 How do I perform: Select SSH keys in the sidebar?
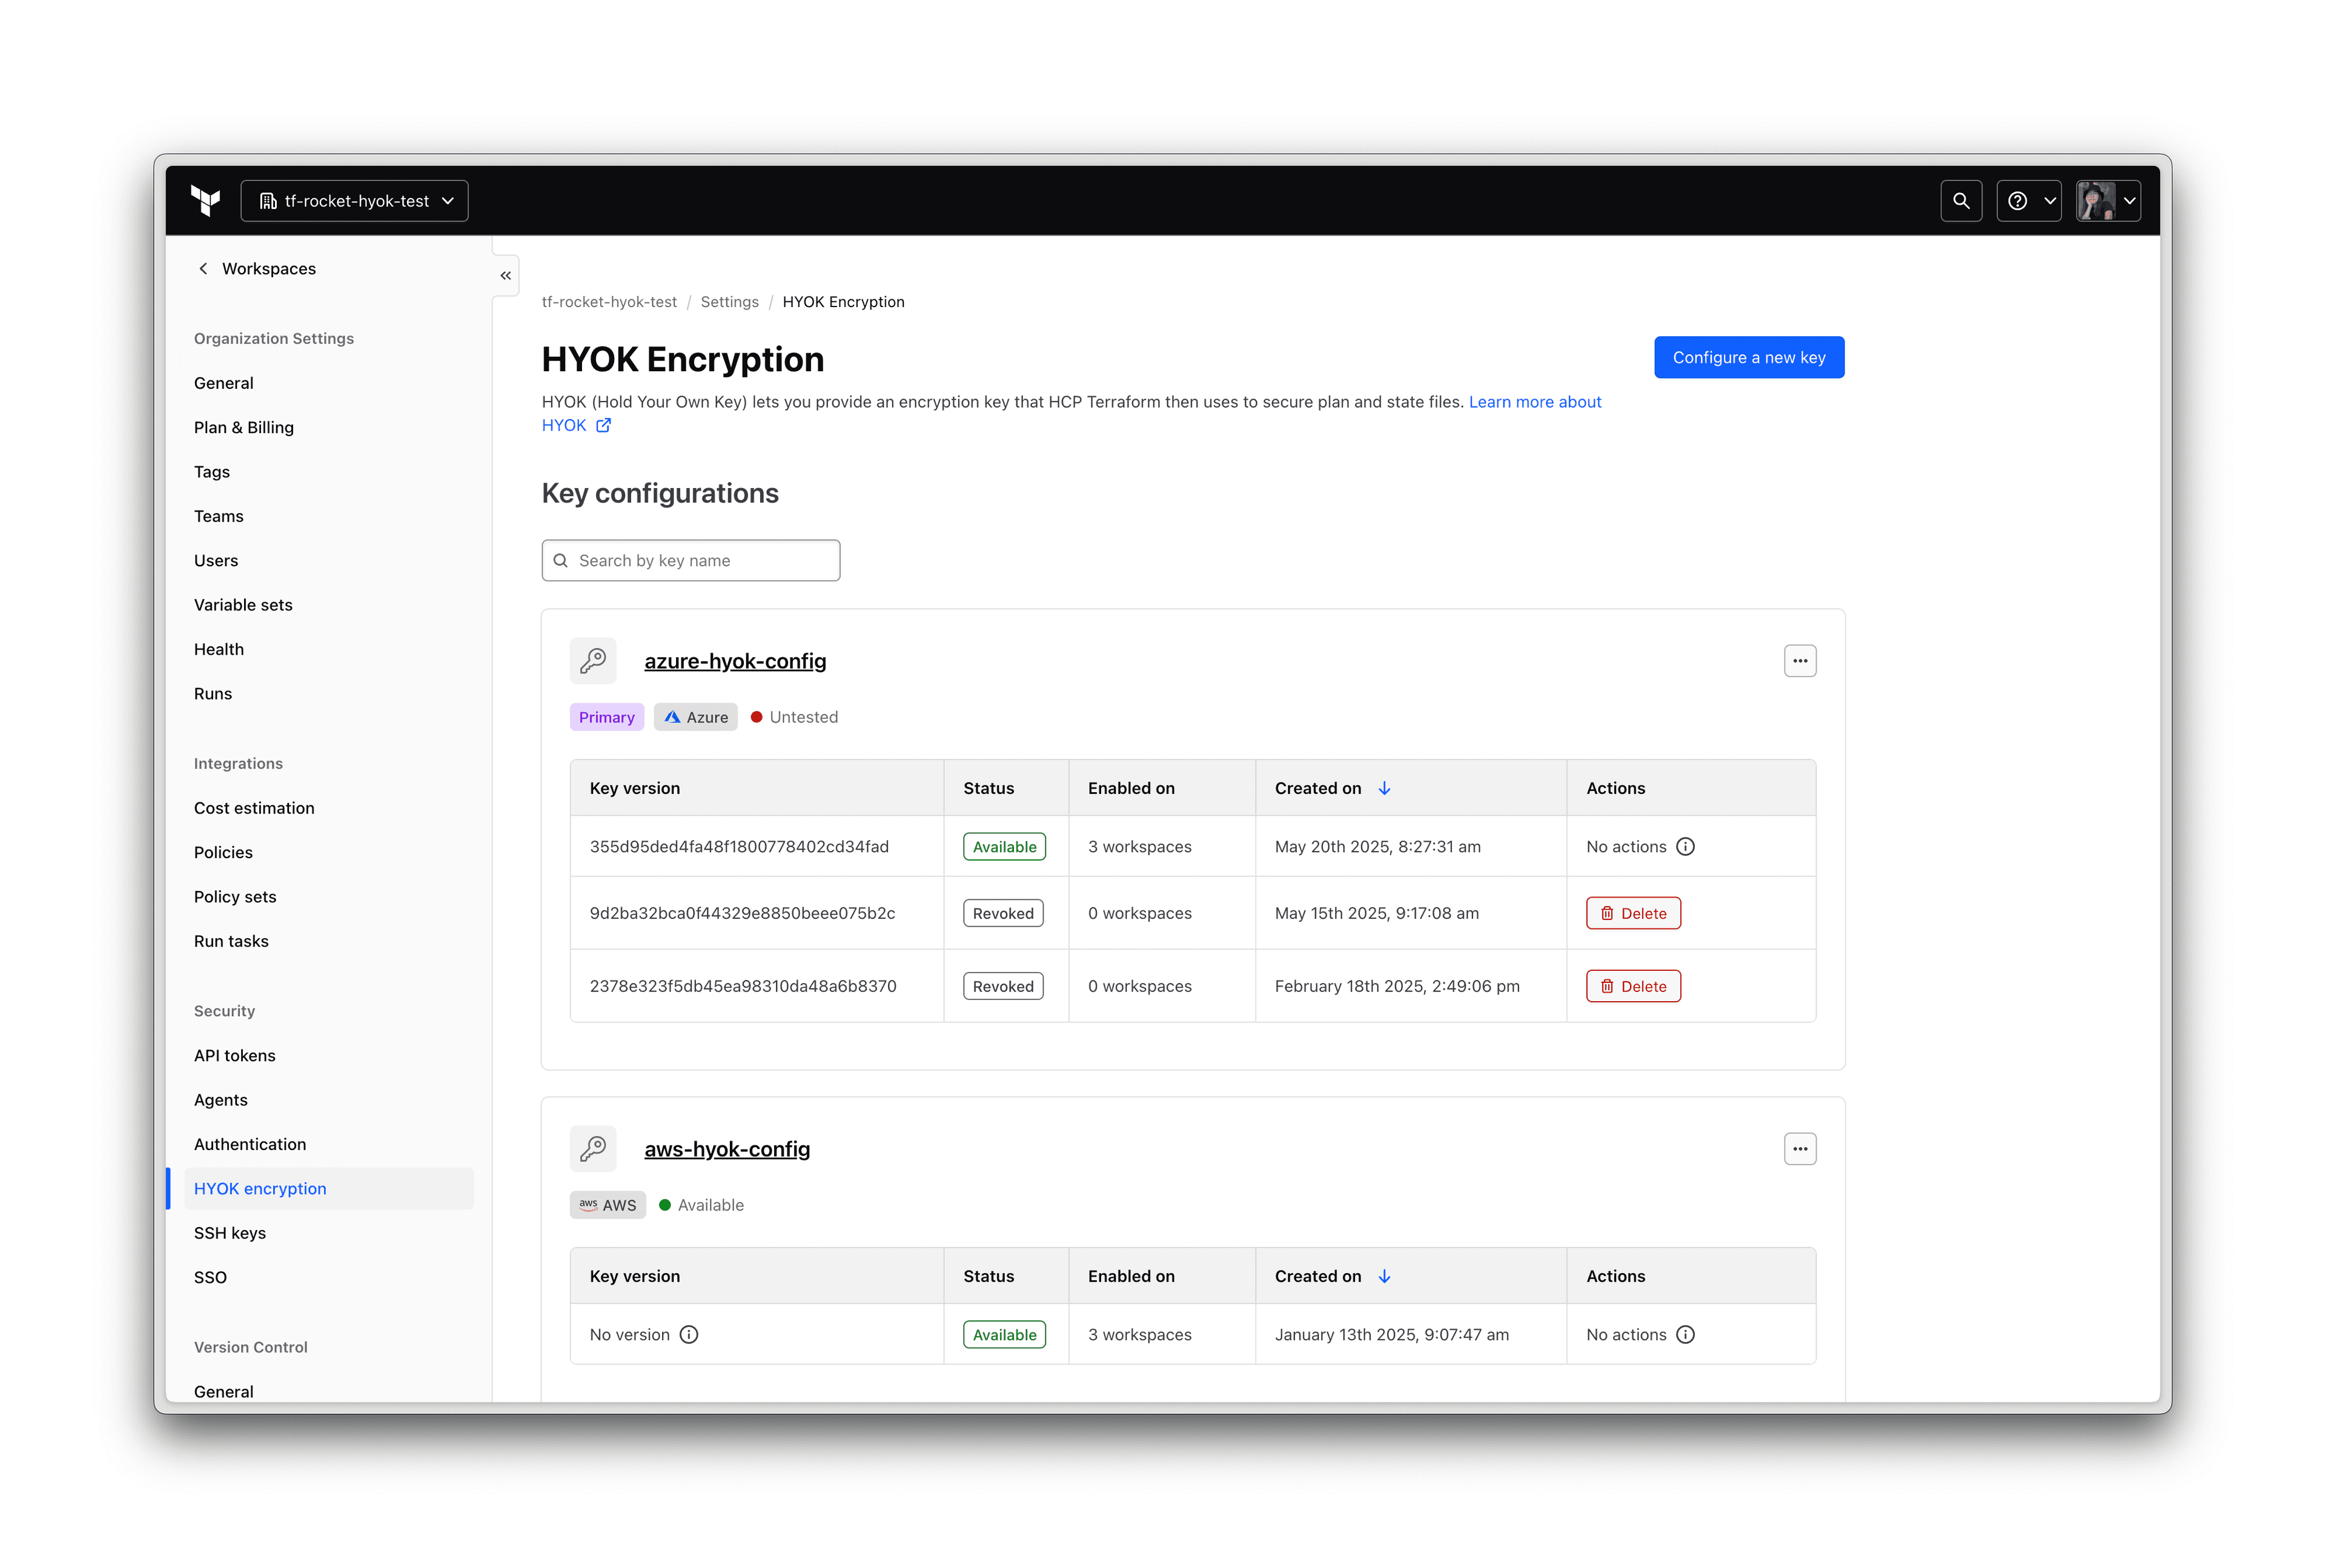coord(230,1233)
